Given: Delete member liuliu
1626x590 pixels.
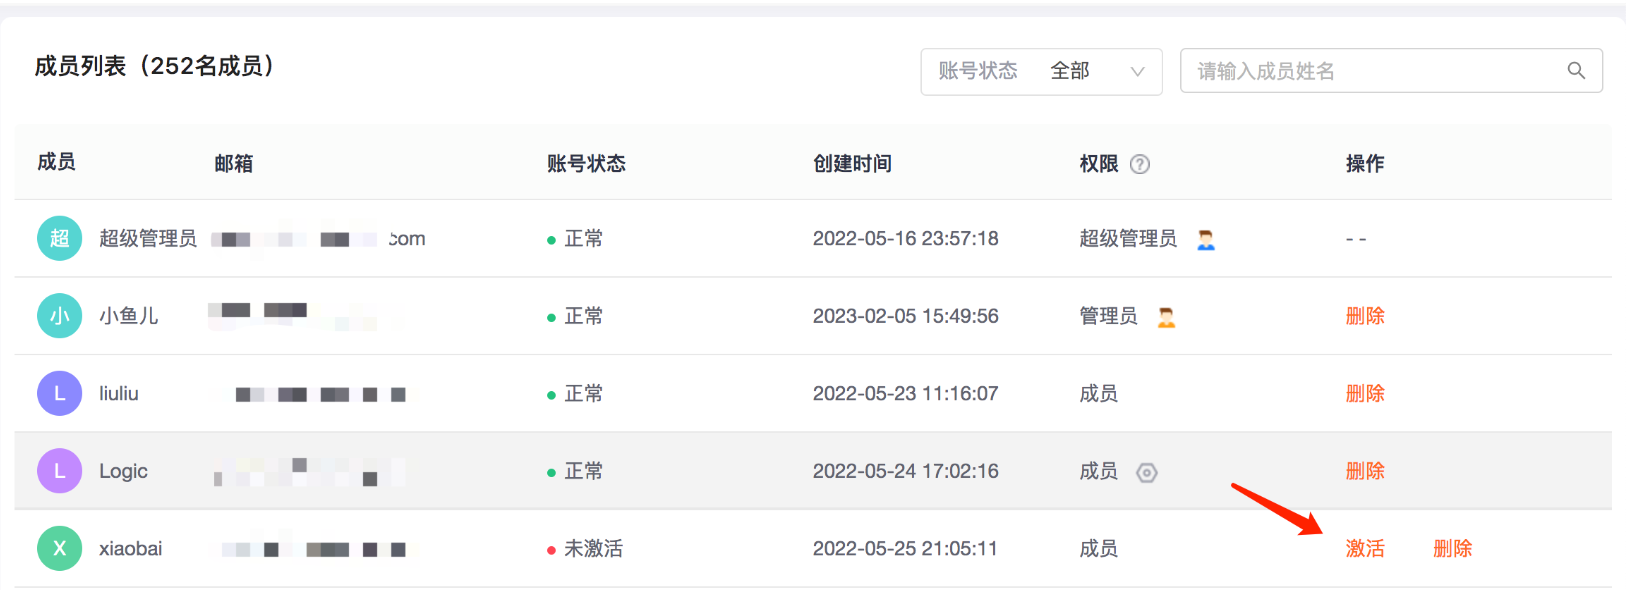Looking at the screenshot, I should (x=1365, y=393).
